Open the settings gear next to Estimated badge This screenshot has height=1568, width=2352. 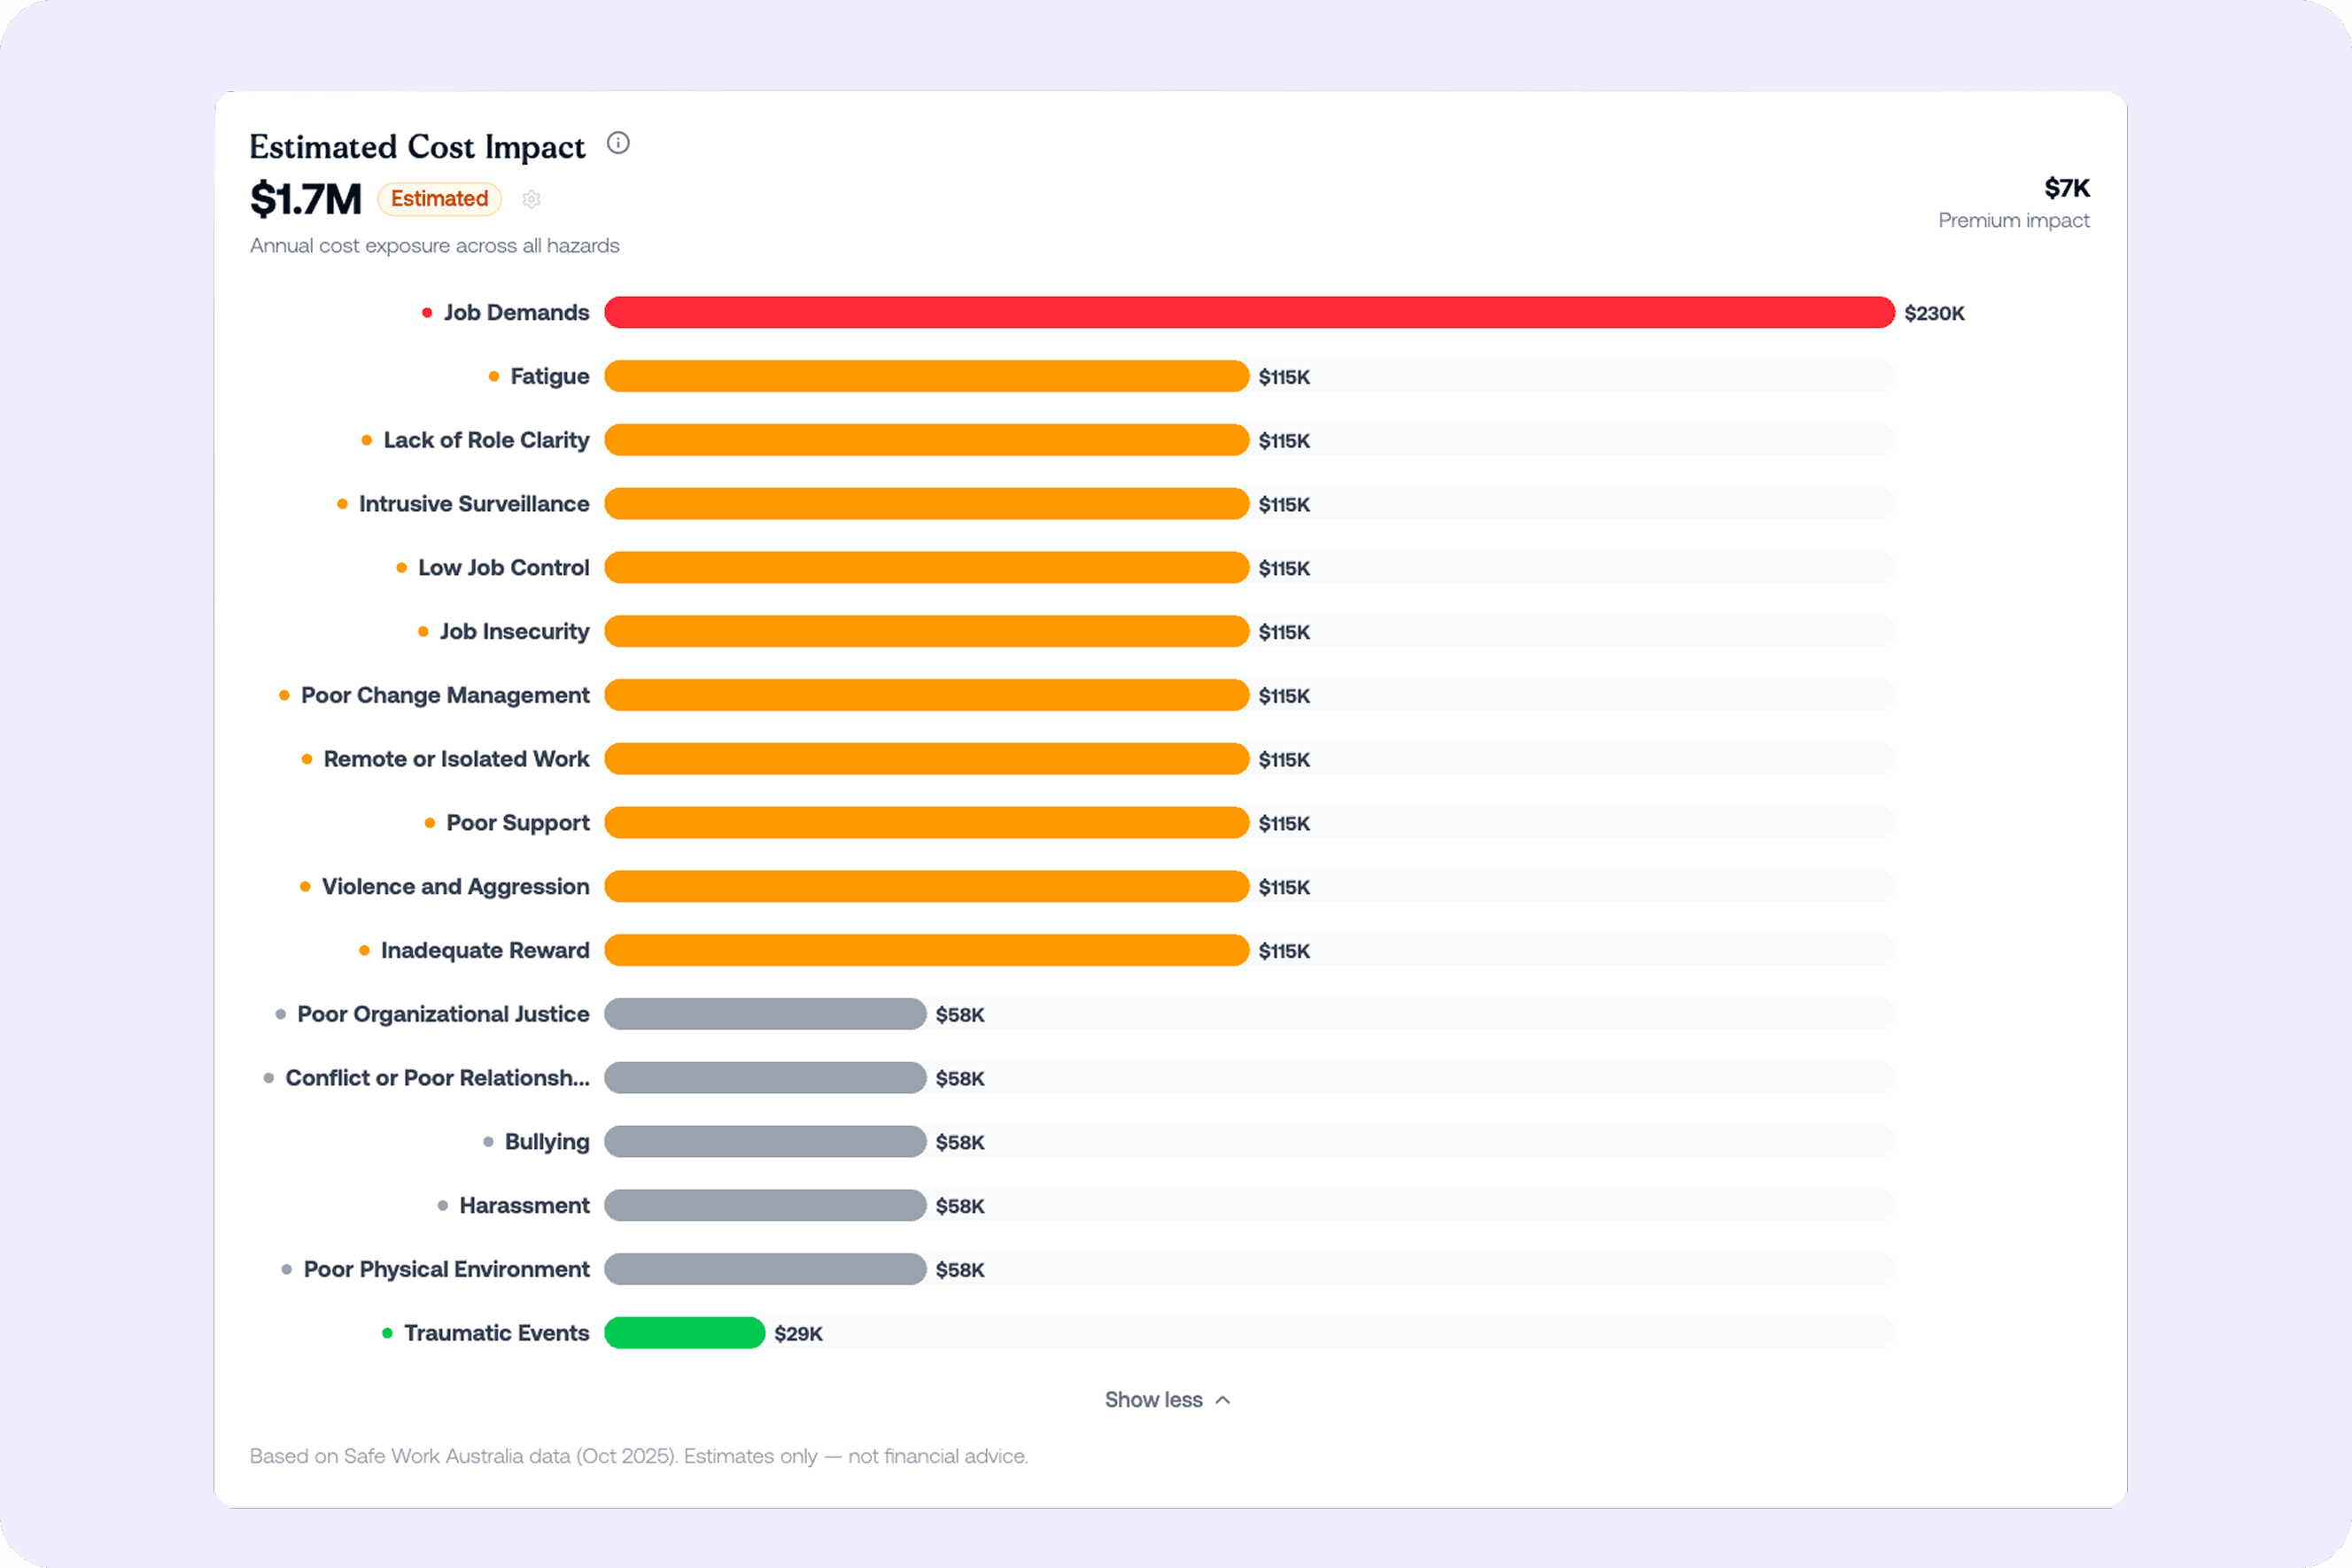(531, 199)
